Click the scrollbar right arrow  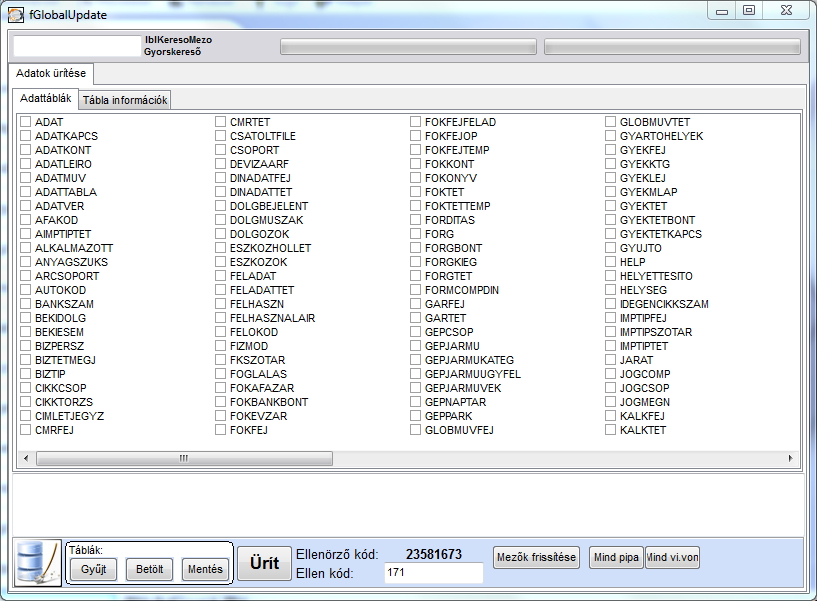click(790, 459)
